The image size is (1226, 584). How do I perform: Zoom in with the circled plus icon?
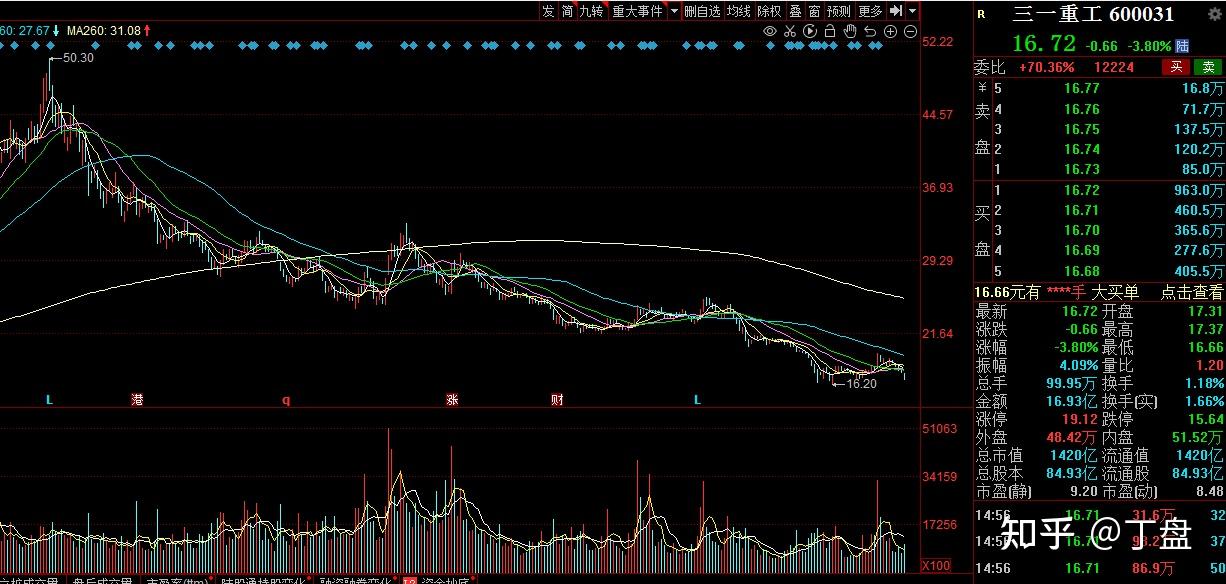click(891, 31)
